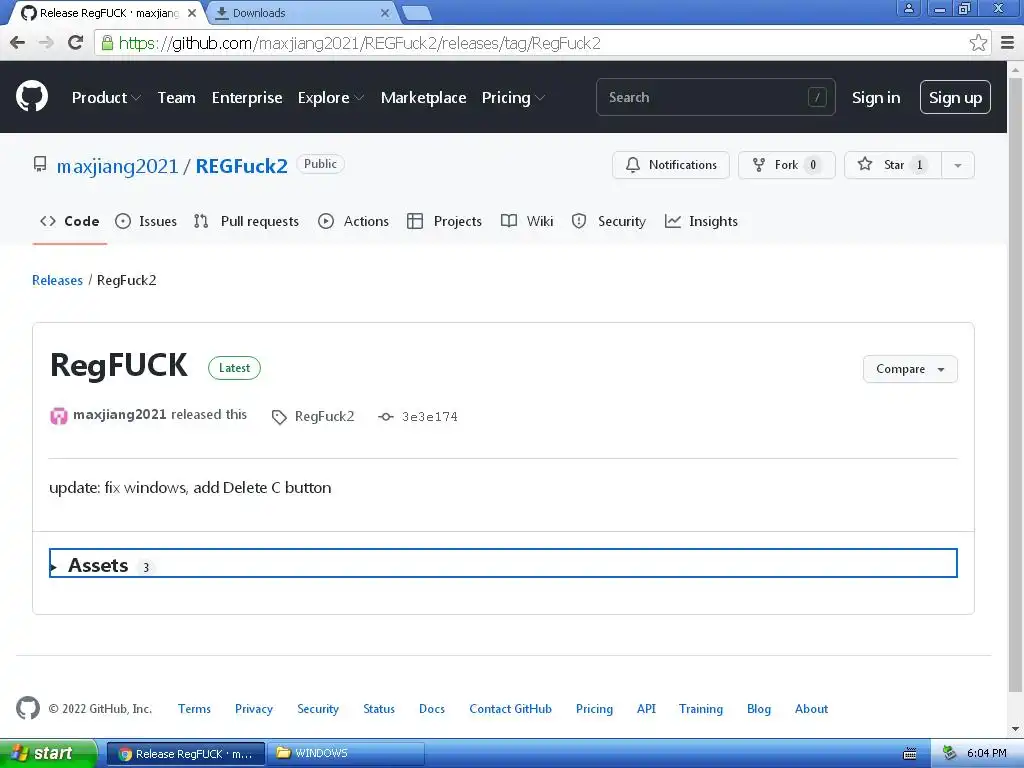The image size is (1024, 768).
Task: Click the Release RegFUCK Chrome taskbar button
Action: click(185, 754)
